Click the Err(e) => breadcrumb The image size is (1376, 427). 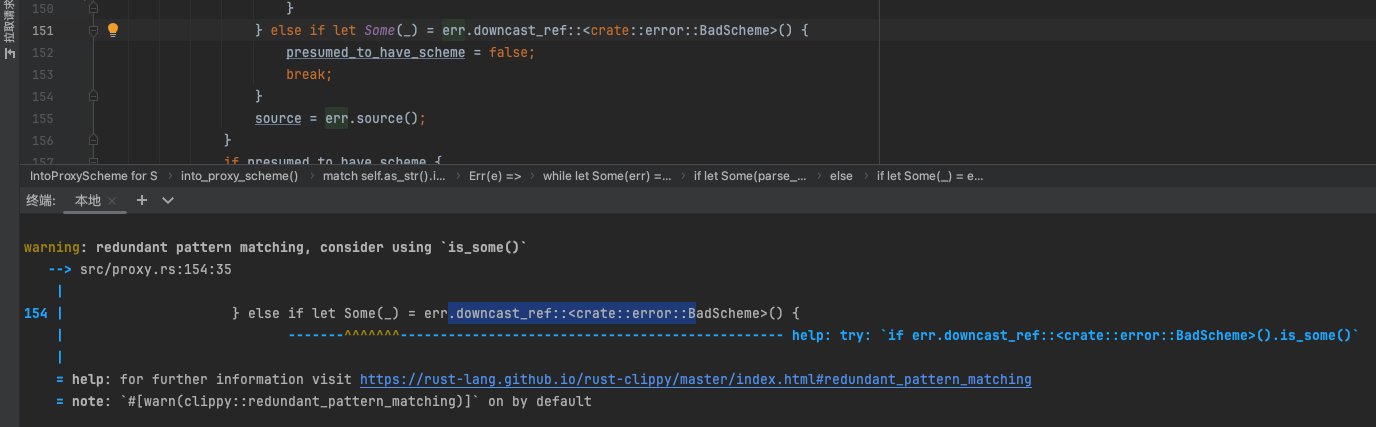tap(494, 176)
